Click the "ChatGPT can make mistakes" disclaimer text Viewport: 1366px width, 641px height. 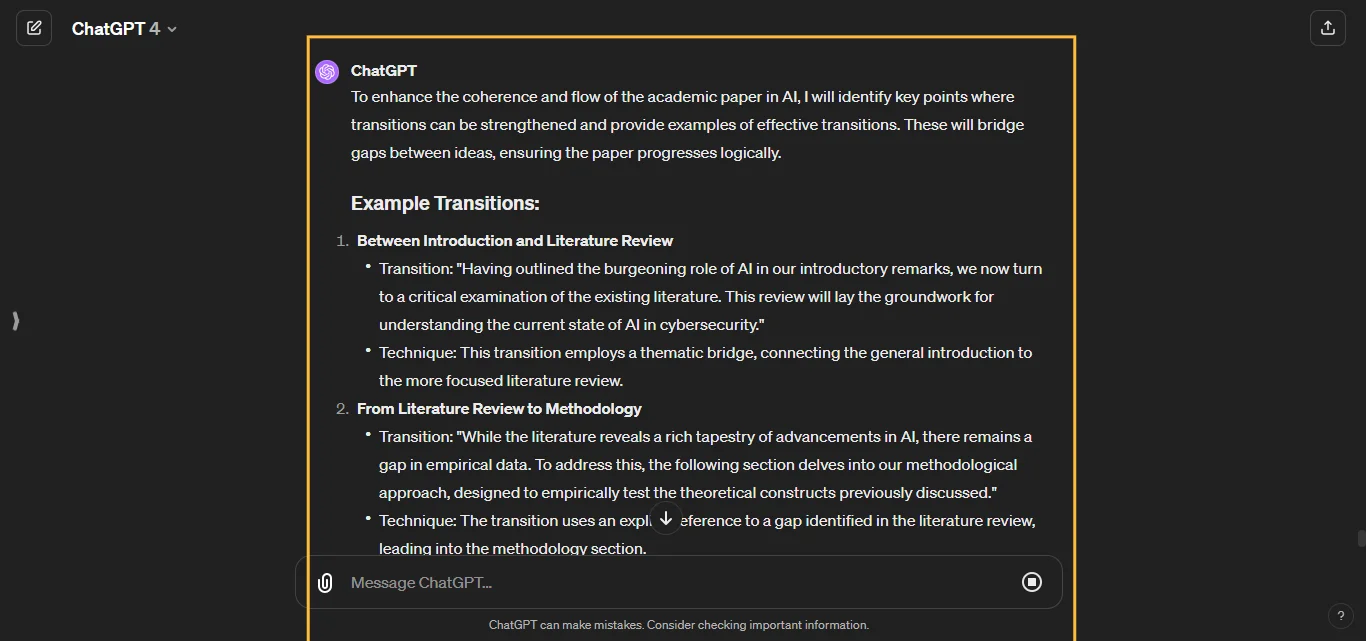click(x=679, y=625)
